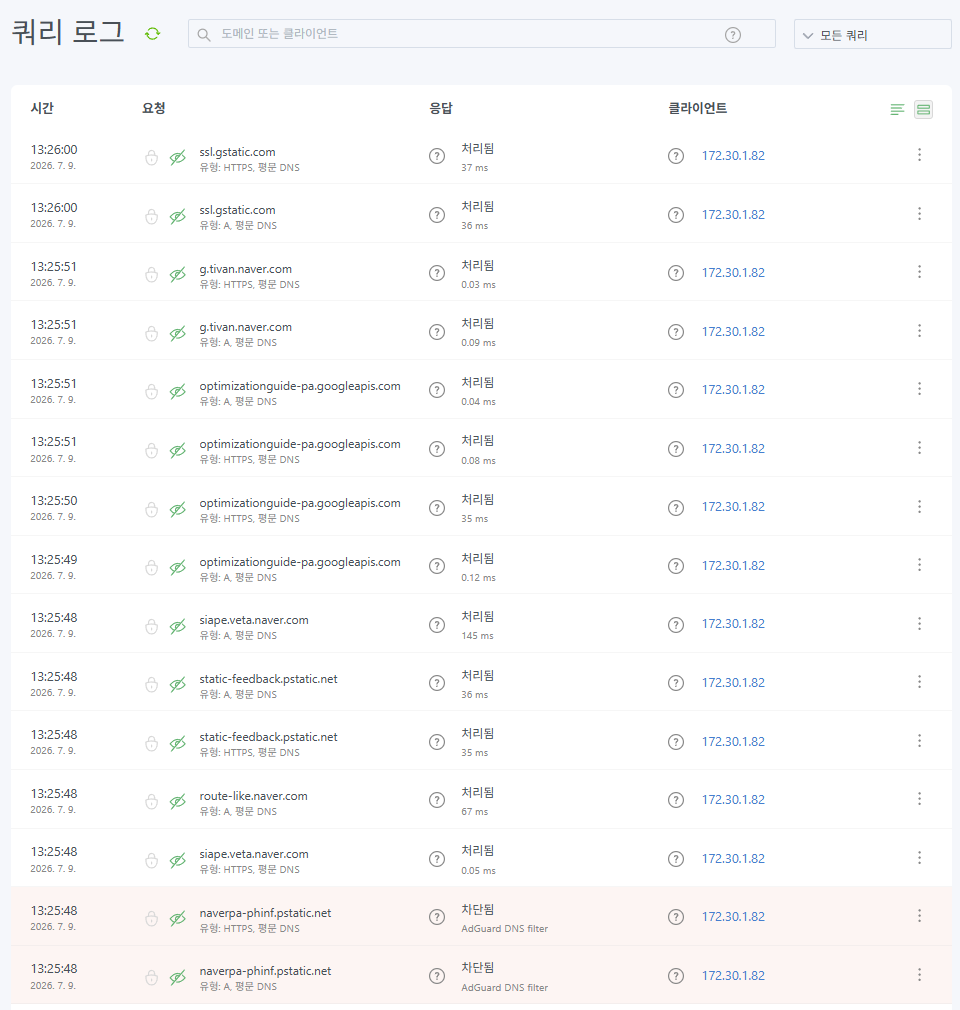Show response details for 0.03 ms g.tivan.naver.com
Image resolution: width=960 pixels, height=1010 pixels.
click(x=437, y=273)
